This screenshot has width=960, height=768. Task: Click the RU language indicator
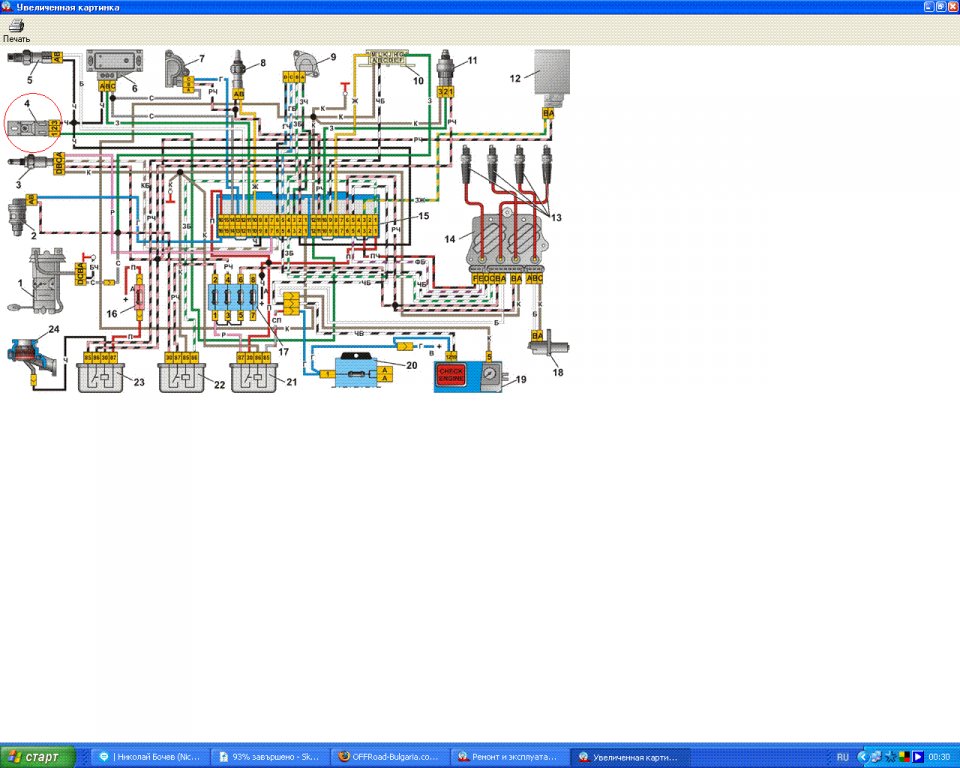pos(842,757)
